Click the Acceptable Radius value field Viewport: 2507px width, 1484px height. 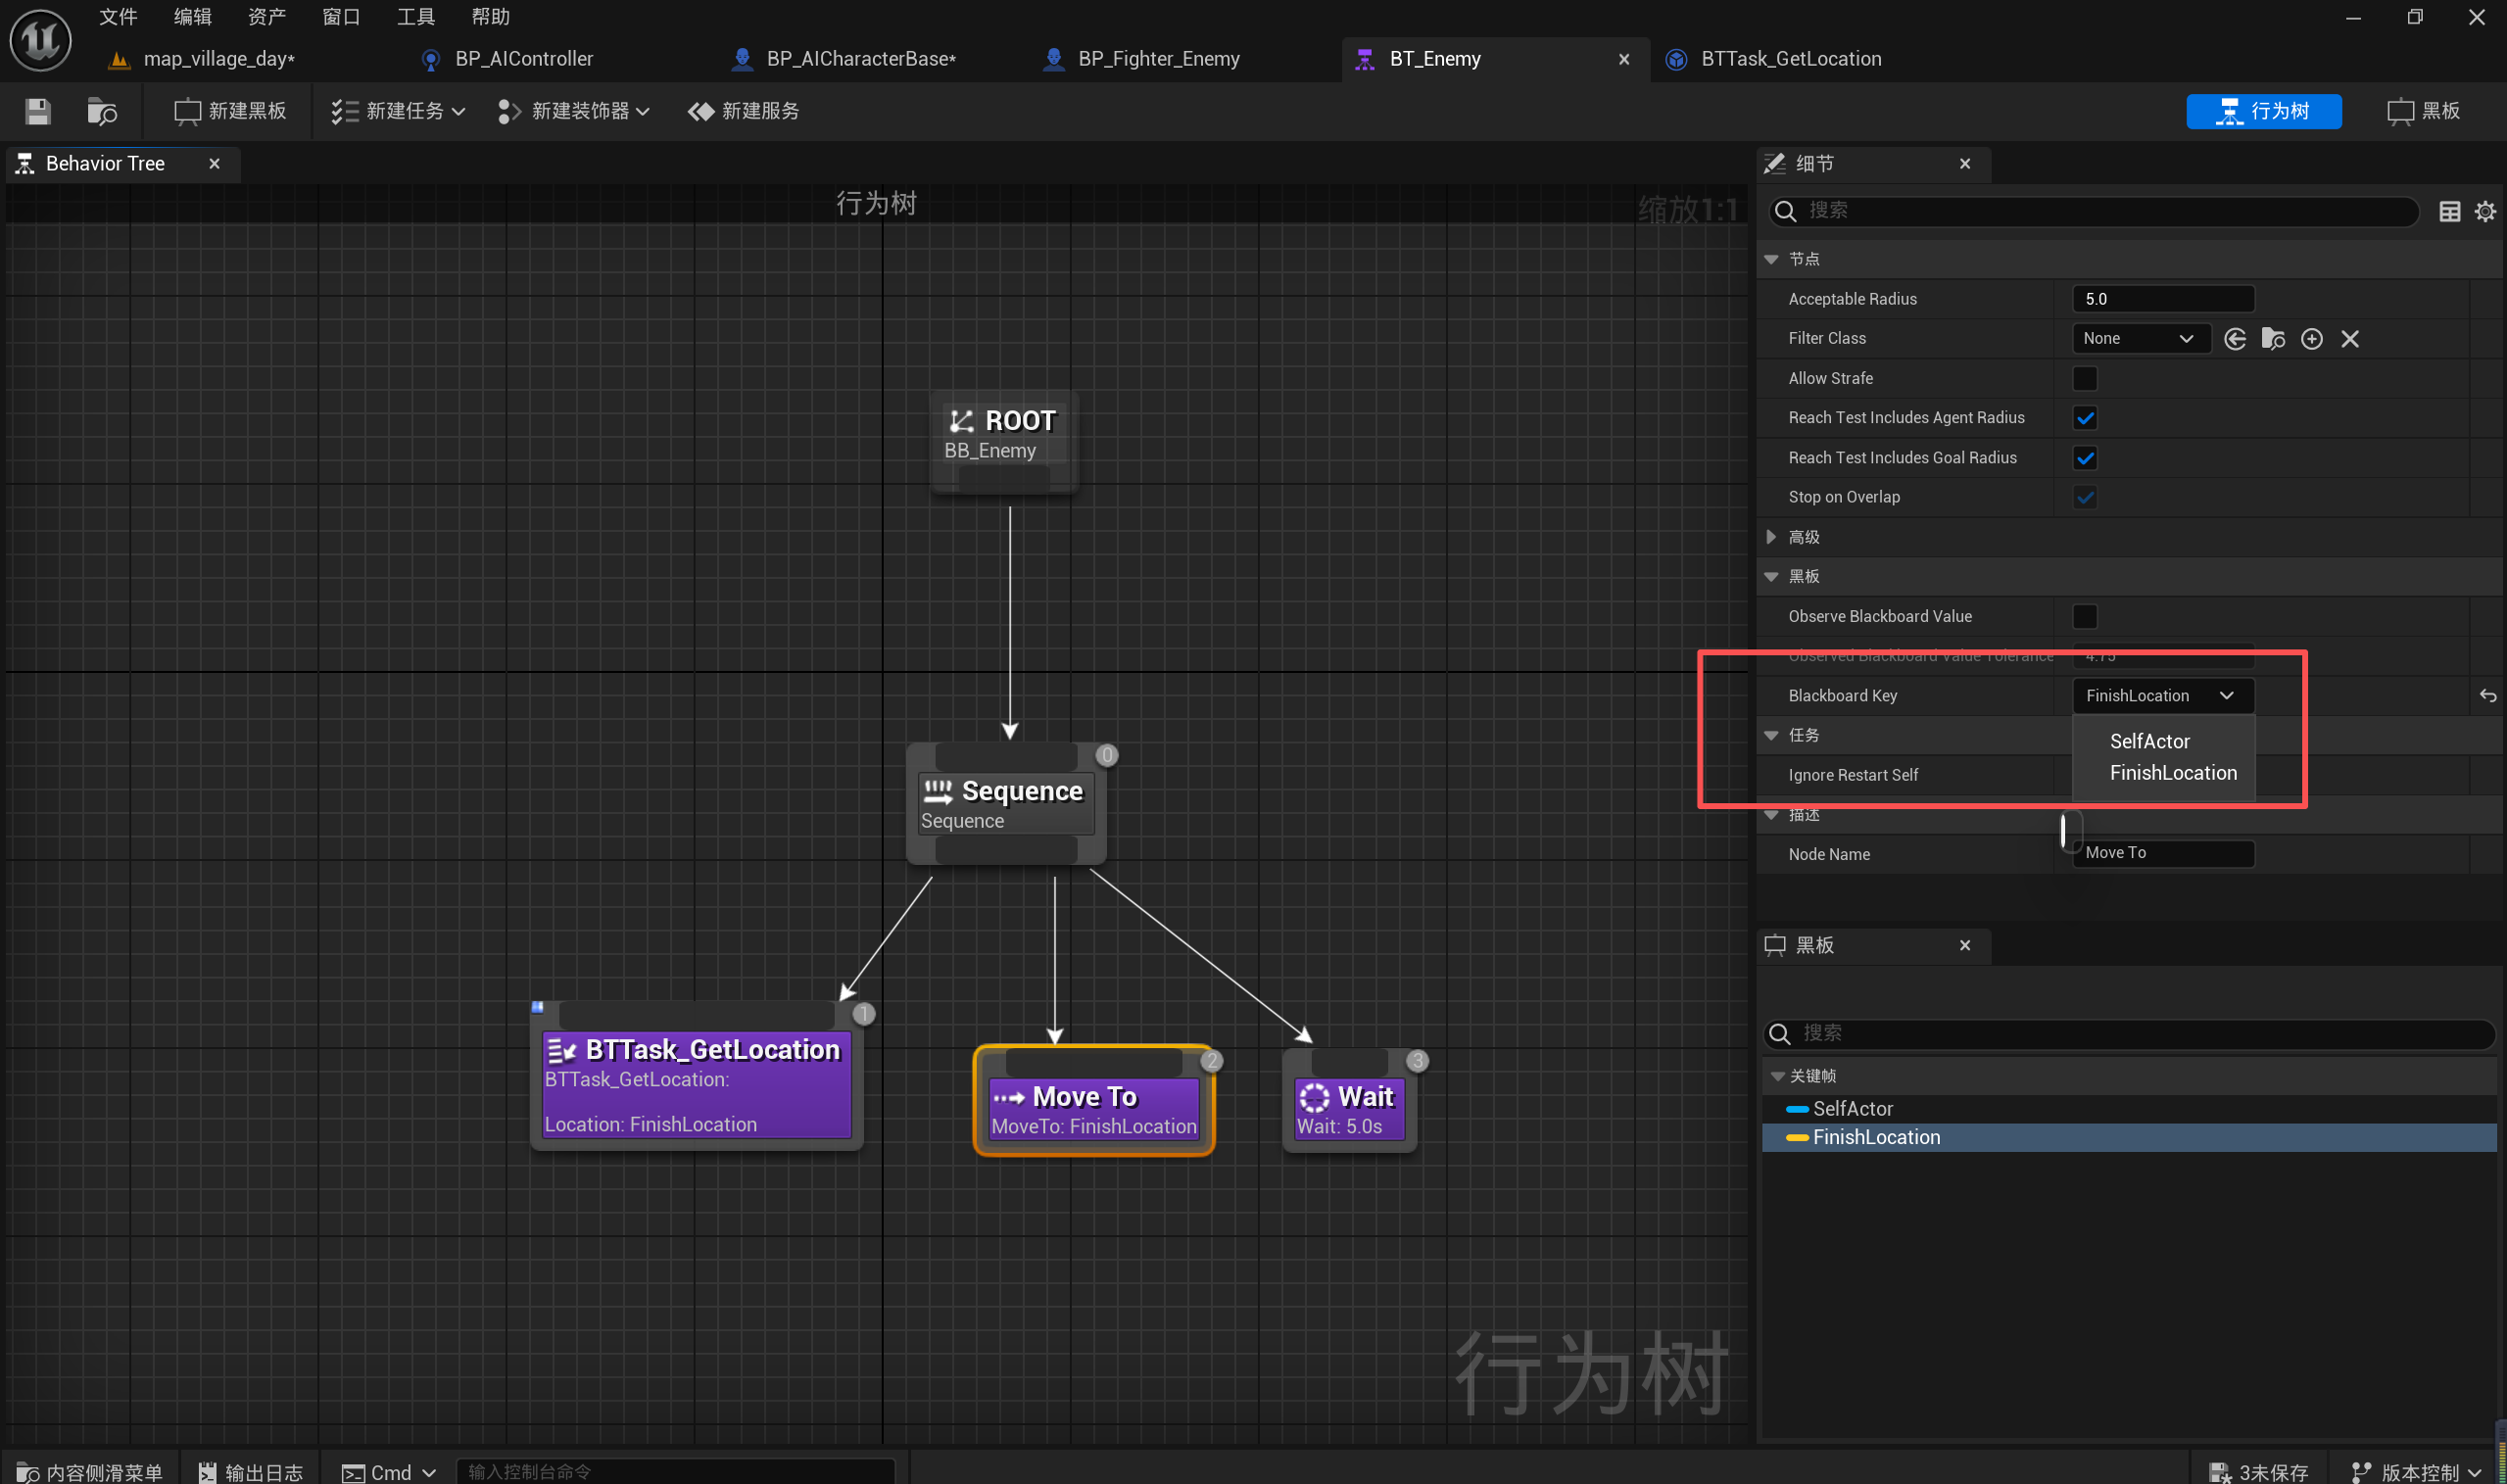pyautogui.click(x=2162, y=299)
